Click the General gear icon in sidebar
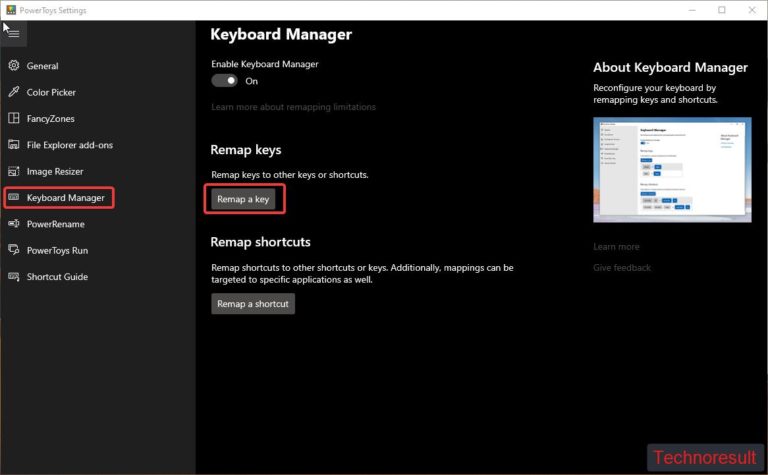Viewport: 768px width, 475px height. 14,66
